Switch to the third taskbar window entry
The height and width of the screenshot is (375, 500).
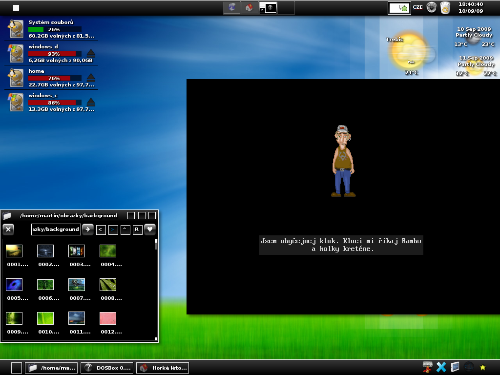[x=162, y=368]
